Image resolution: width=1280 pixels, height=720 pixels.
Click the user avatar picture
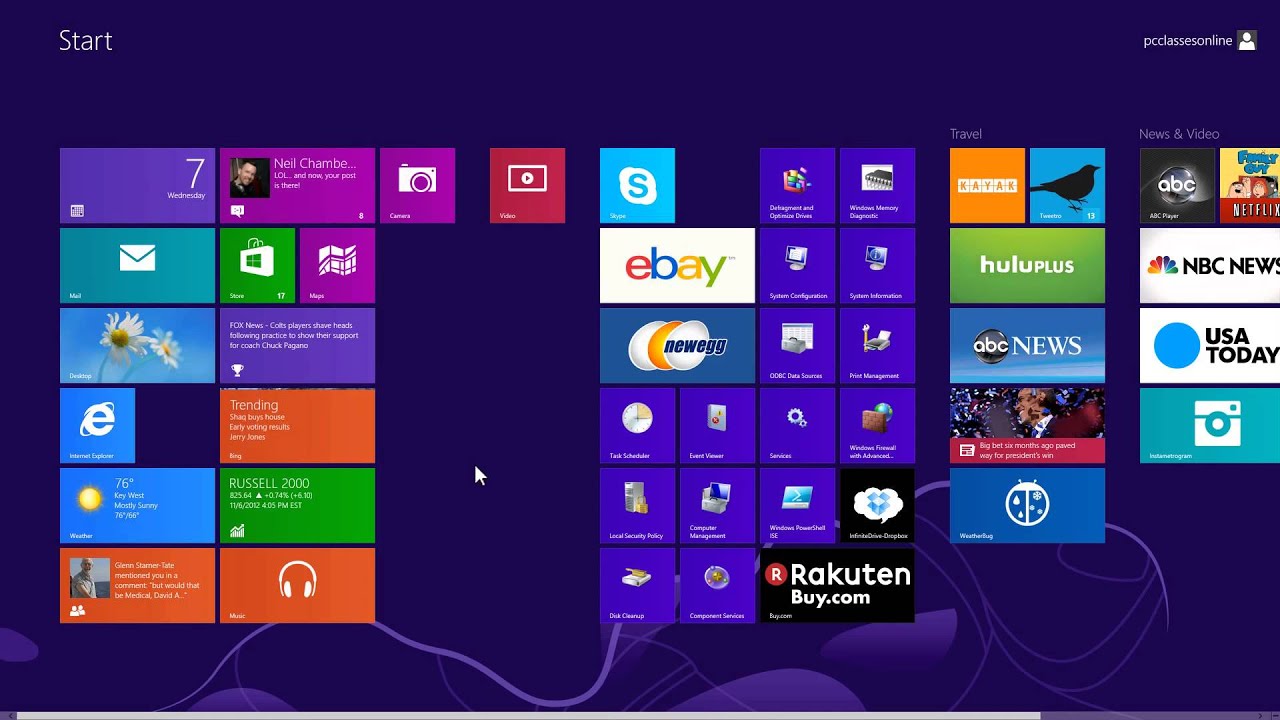coord(1246,41)
